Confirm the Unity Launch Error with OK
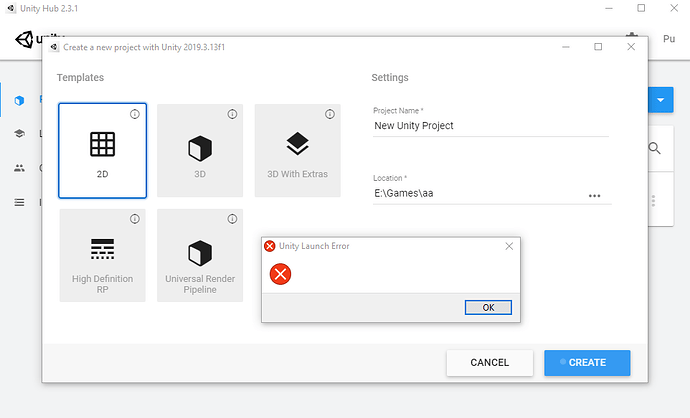690x418 pixels. tap(488, 308)
